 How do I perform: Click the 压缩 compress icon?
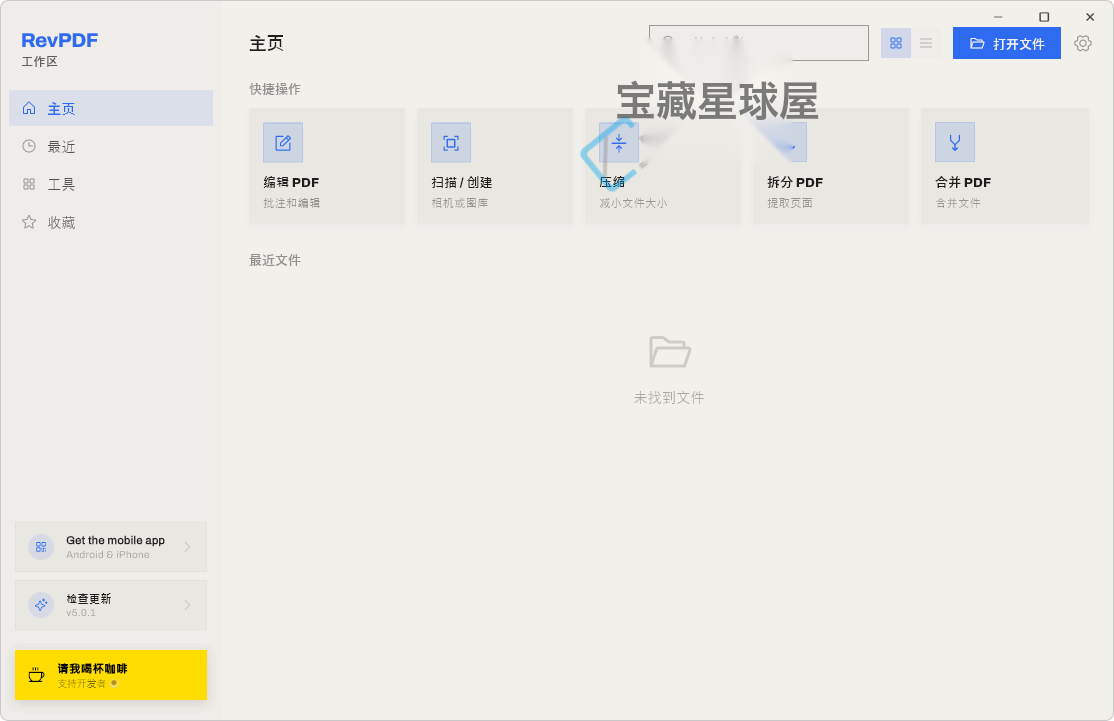click(x=619, y=143)
